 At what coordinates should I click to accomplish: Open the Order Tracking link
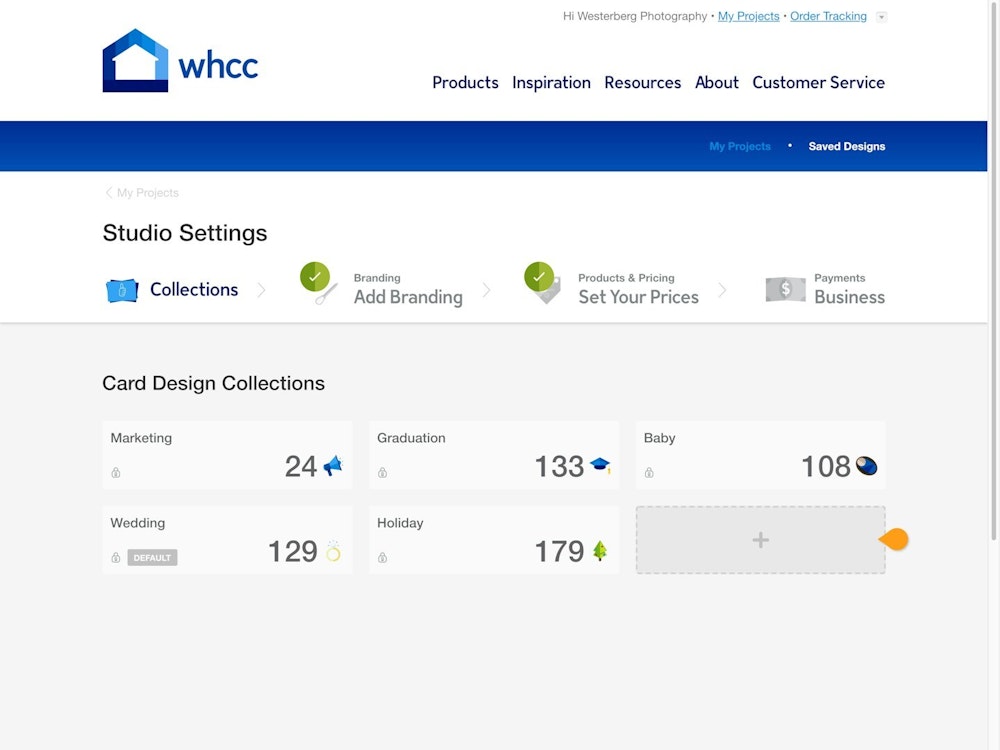[828, 16]
